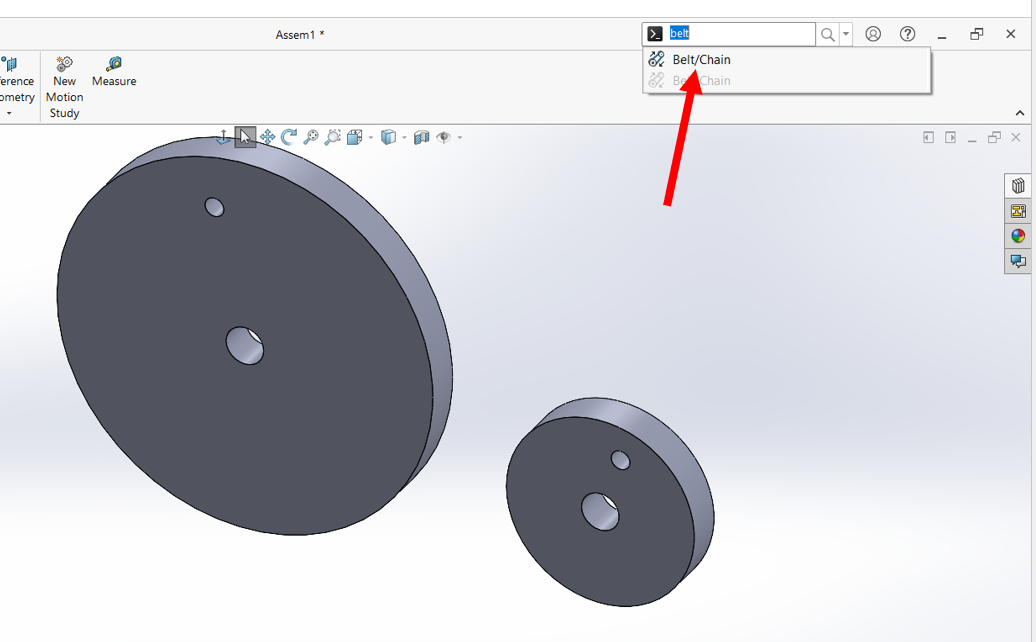
Task: Open the SOLIDWORKS Resources task pane
Action: [1017, 185]
